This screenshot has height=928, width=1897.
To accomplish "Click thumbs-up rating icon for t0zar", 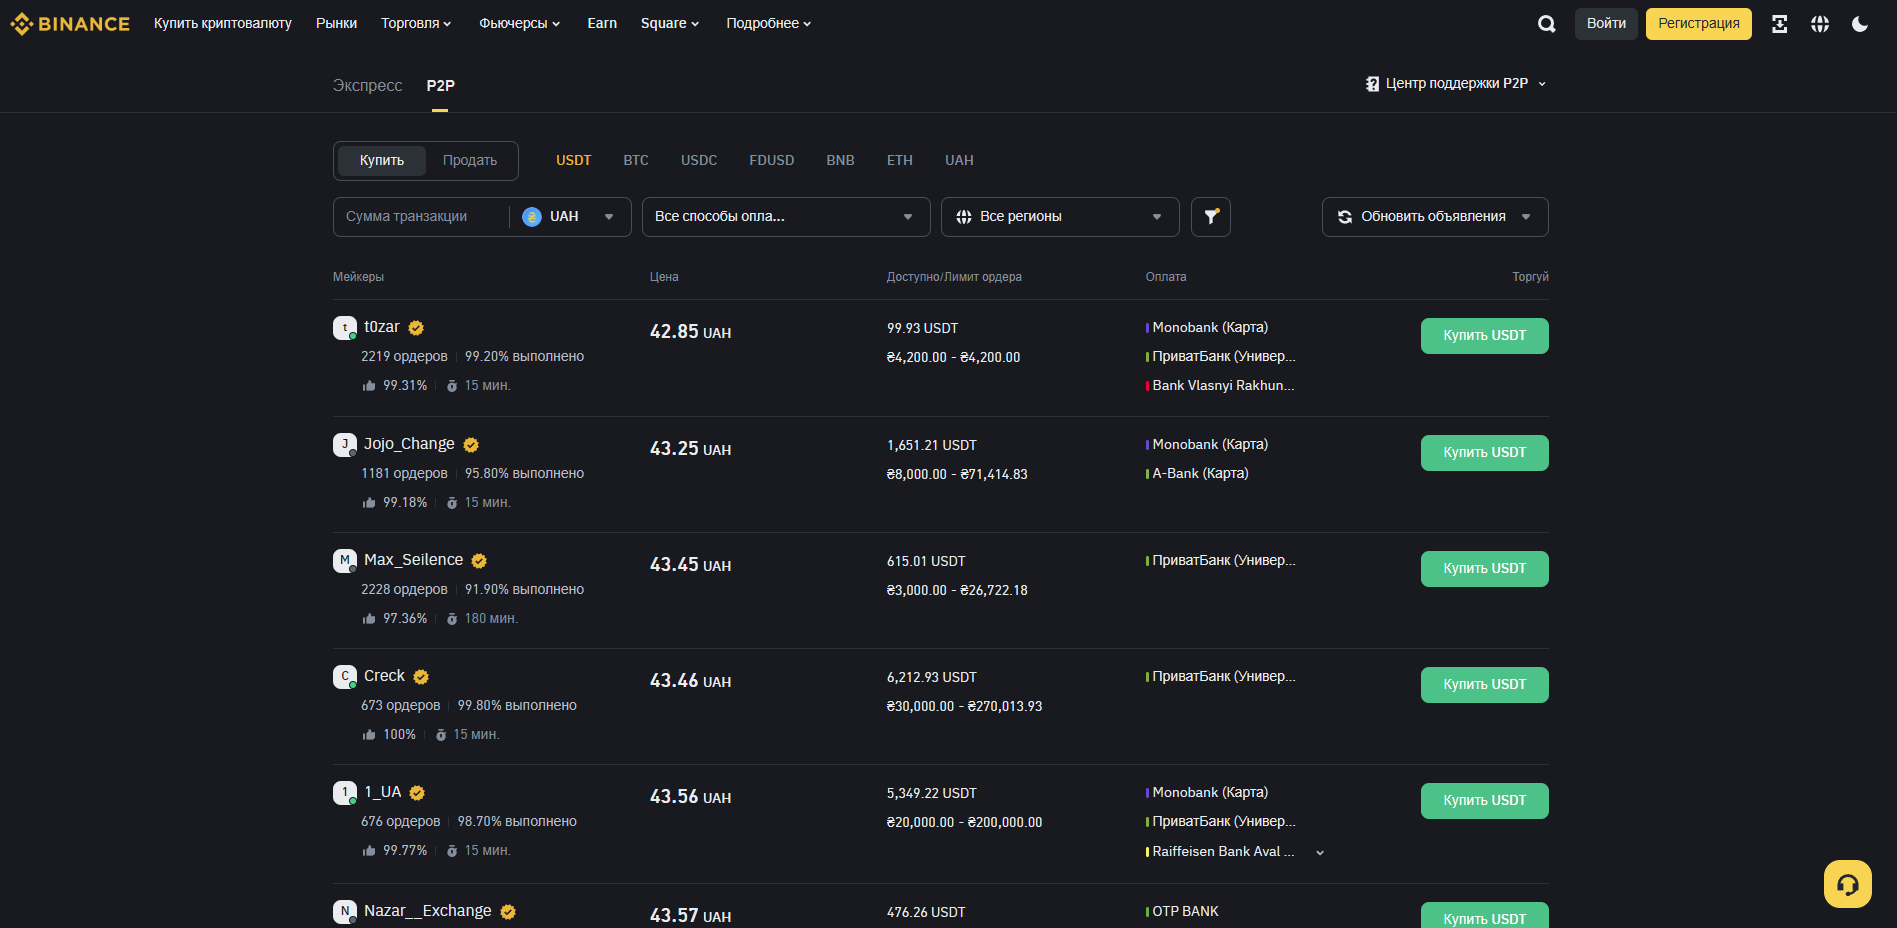I will point(369,385).
